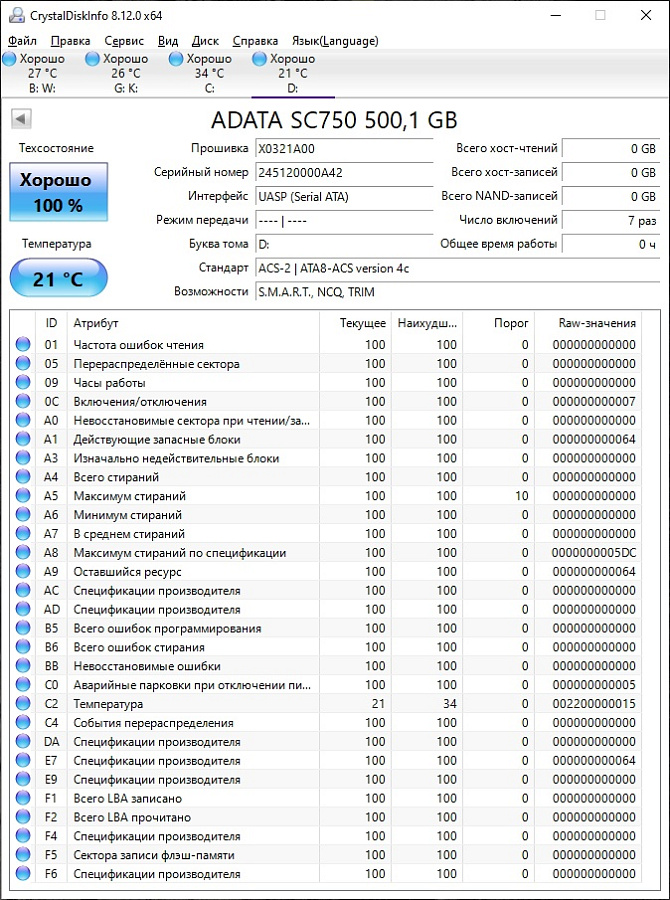The width and height of the screenshot is (670, 900).
Task: Click status icon for ID A0 row
Action: (x=23, y=420)
